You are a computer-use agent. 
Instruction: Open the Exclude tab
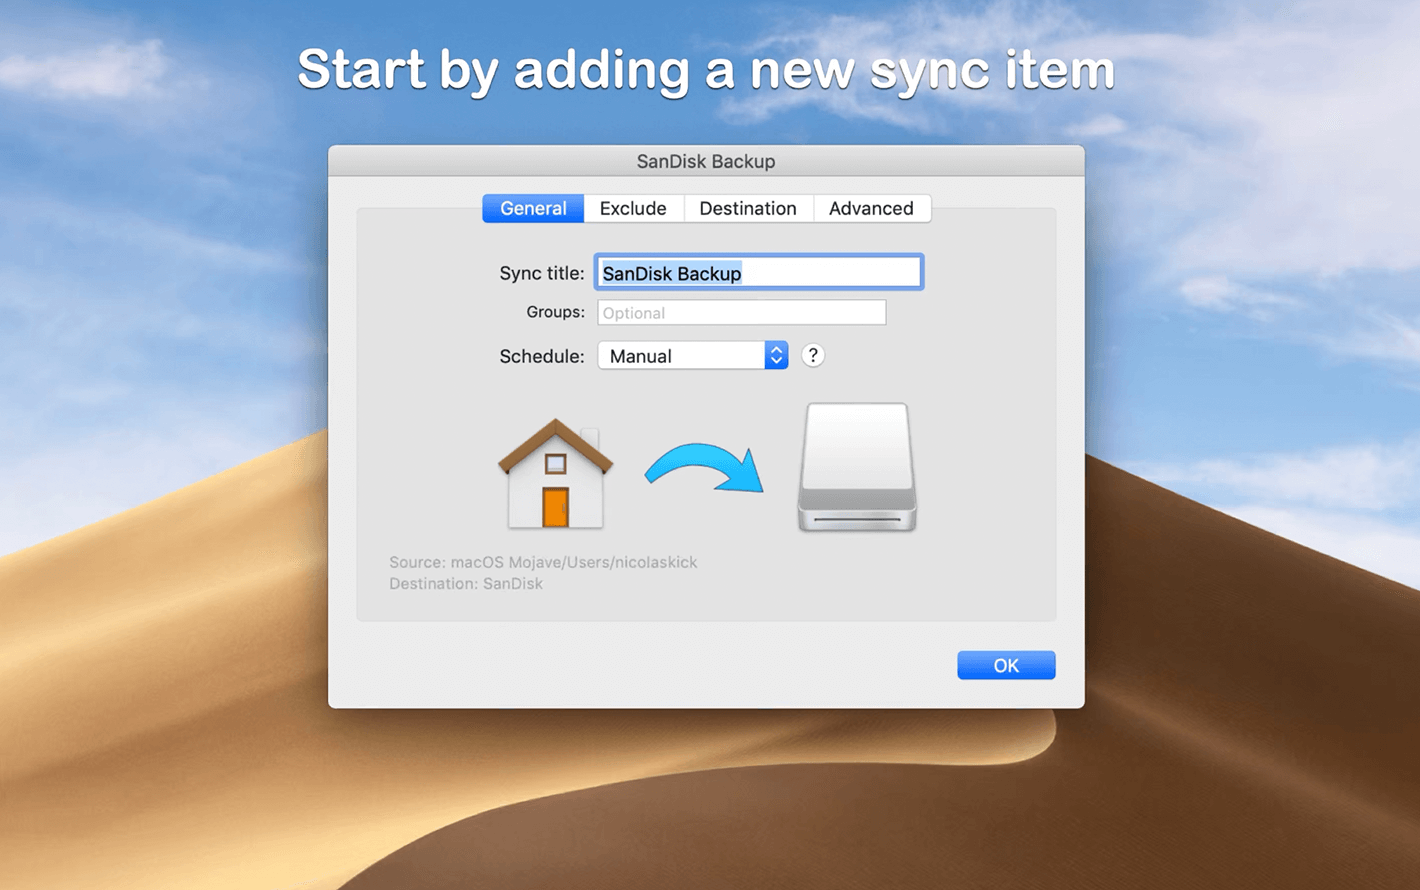point(633,208)
